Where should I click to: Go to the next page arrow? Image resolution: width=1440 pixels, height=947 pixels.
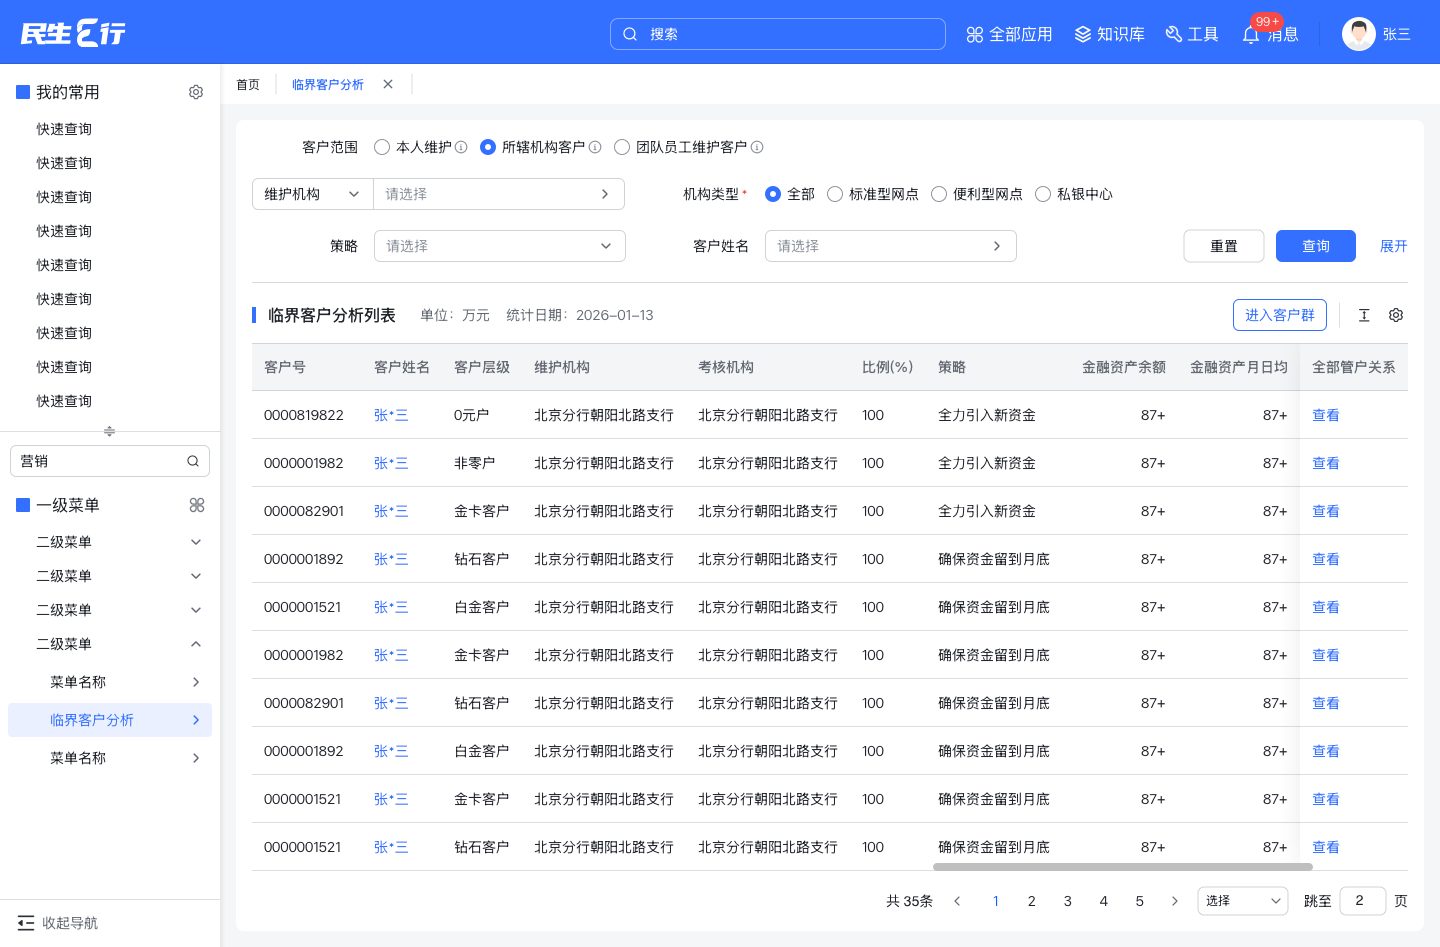pyautogui.click(x=1175, y=901)
